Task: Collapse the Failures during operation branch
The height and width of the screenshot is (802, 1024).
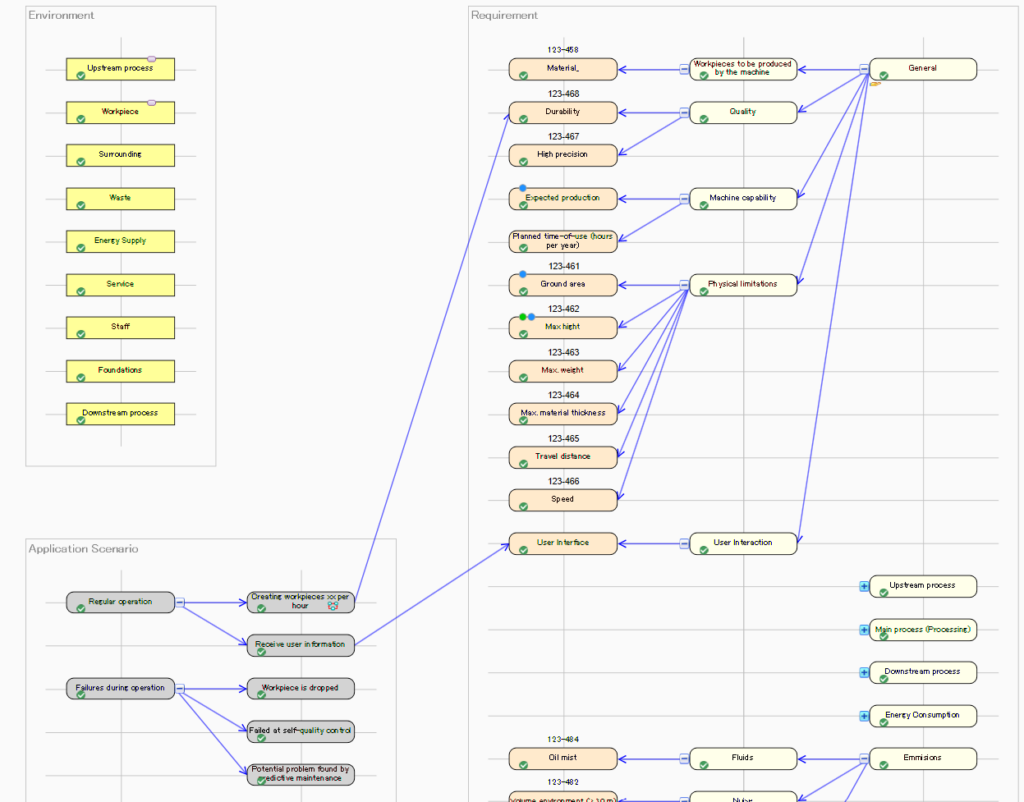Action: point(180,688)
